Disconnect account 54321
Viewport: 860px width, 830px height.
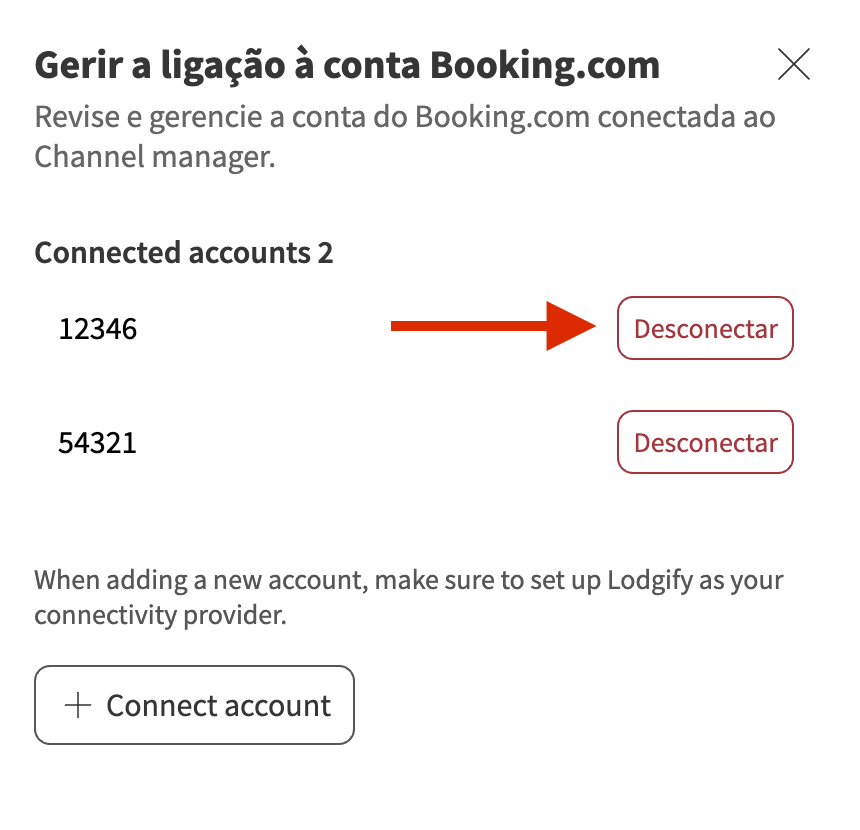(x=705, y=442)
